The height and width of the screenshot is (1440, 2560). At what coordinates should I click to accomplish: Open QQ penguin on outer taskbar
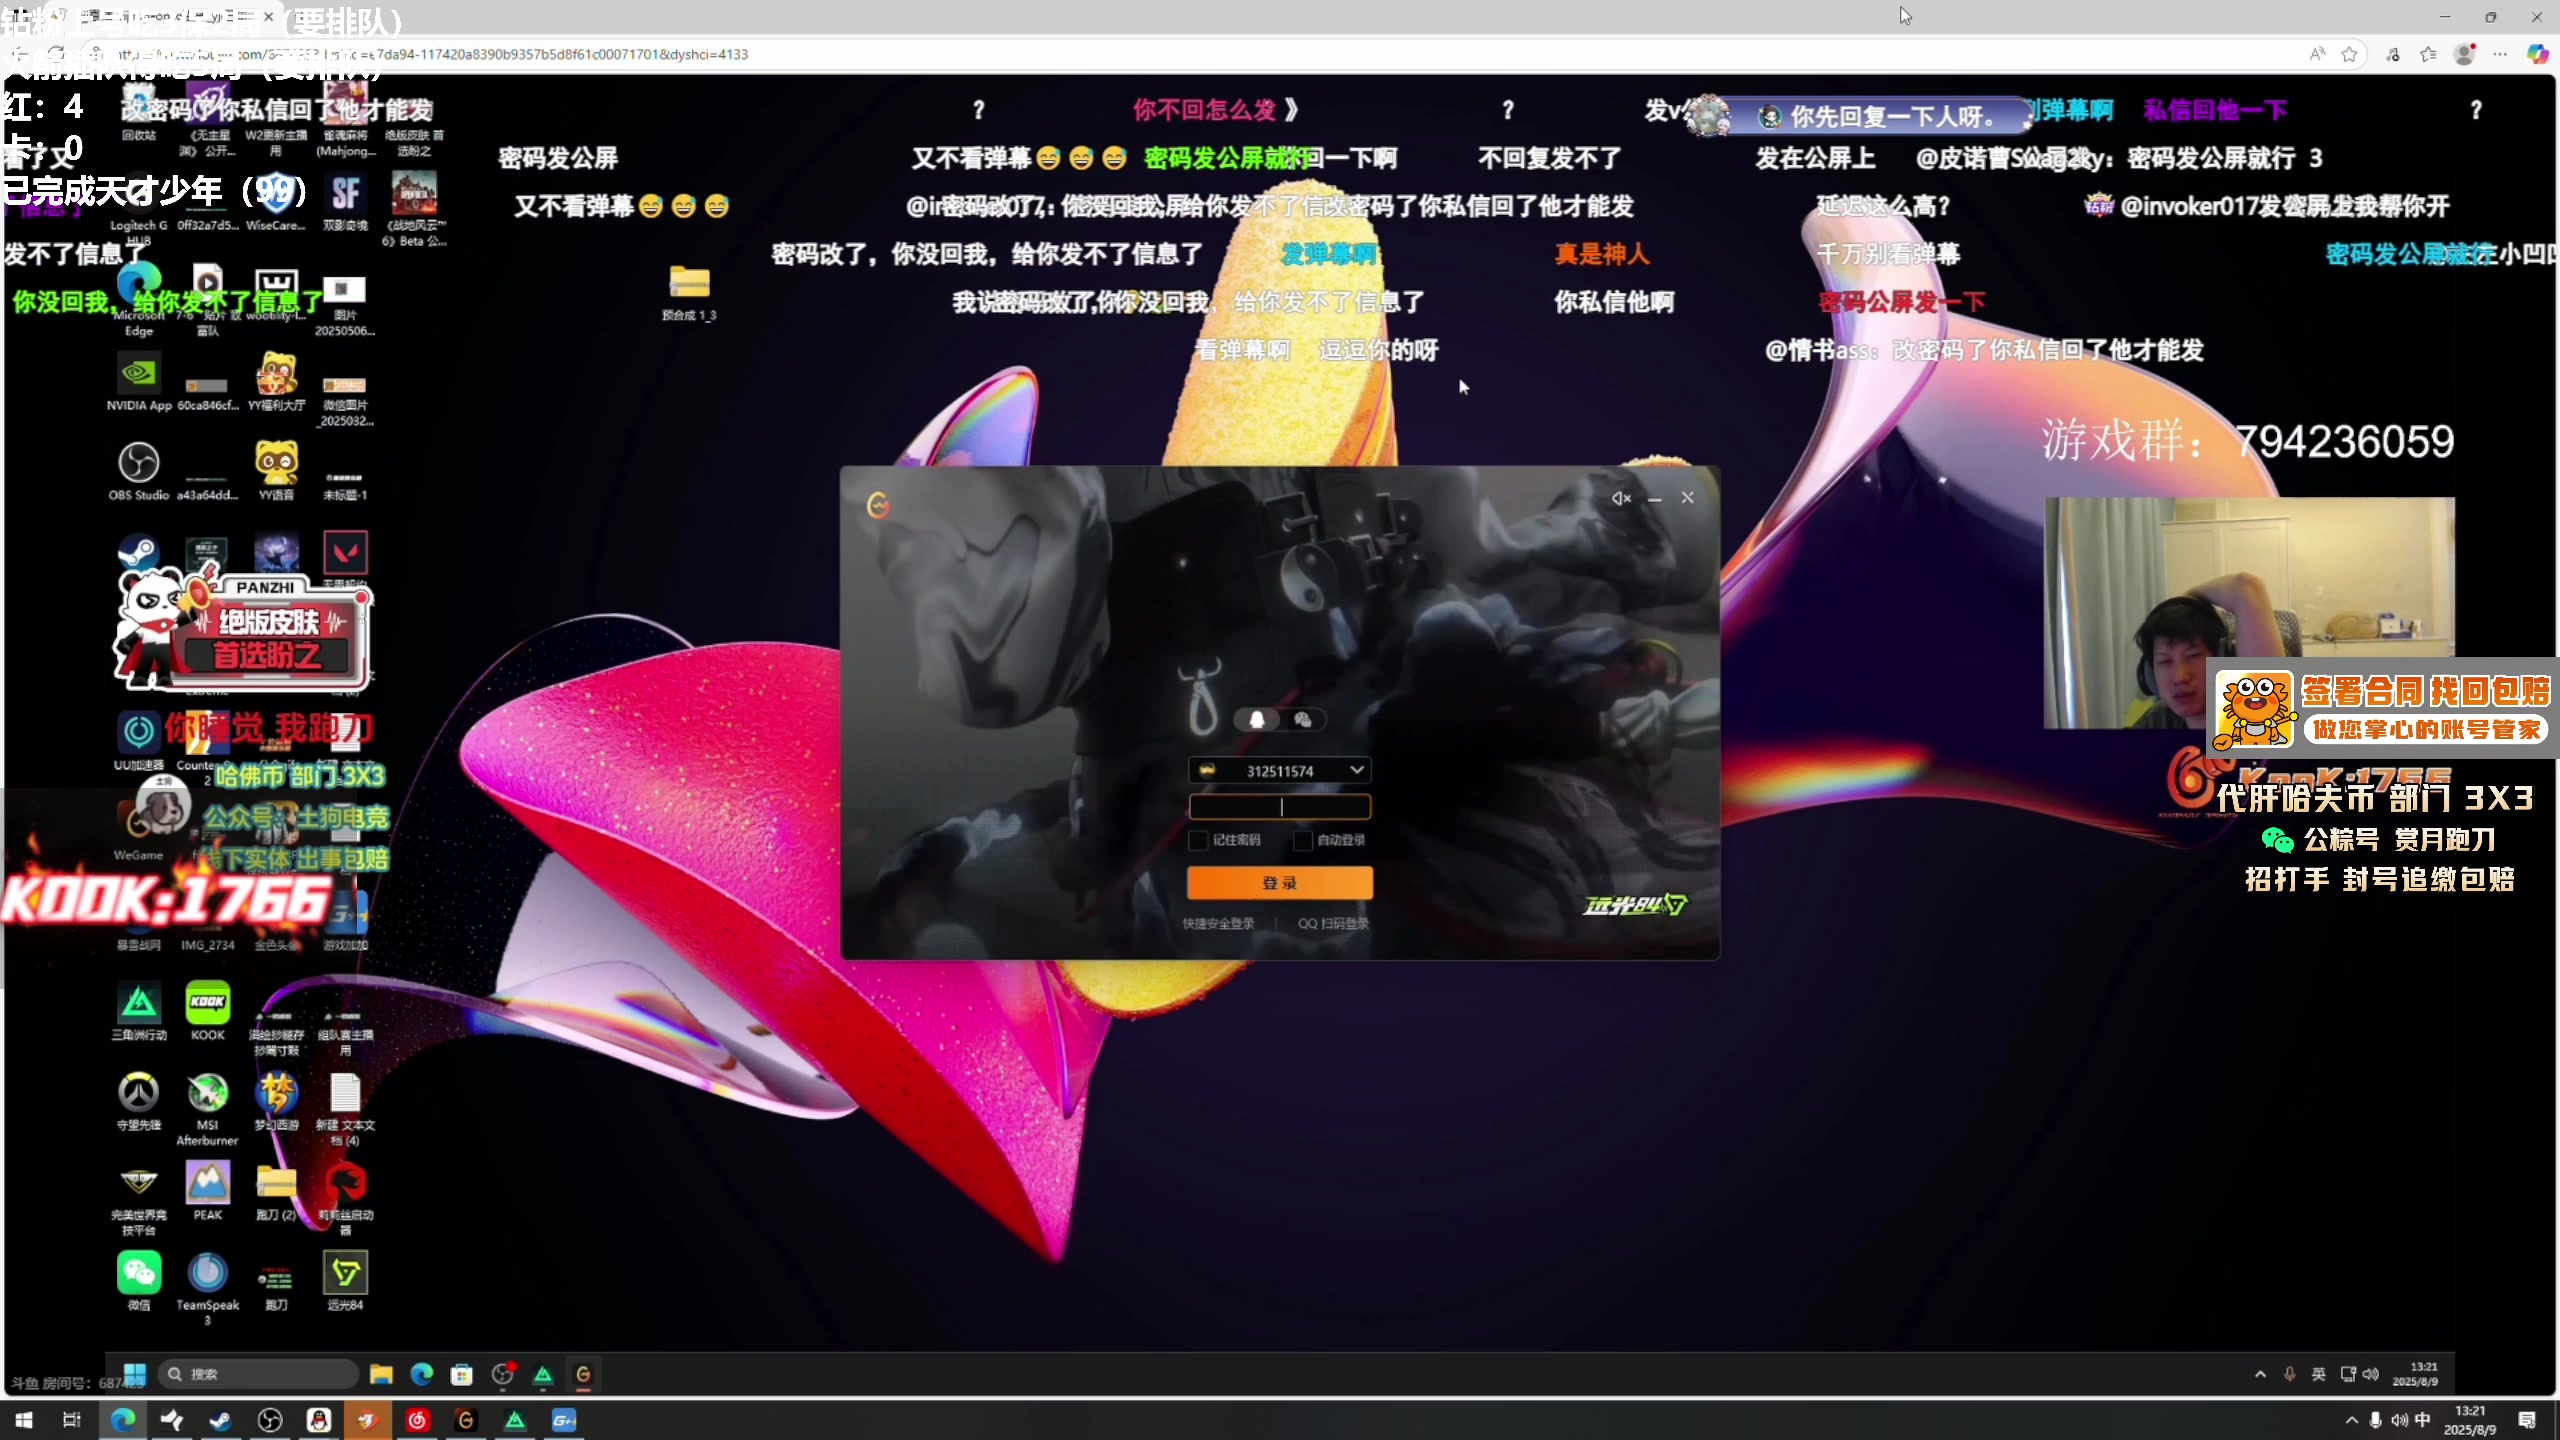click(x=319, y=1420)
